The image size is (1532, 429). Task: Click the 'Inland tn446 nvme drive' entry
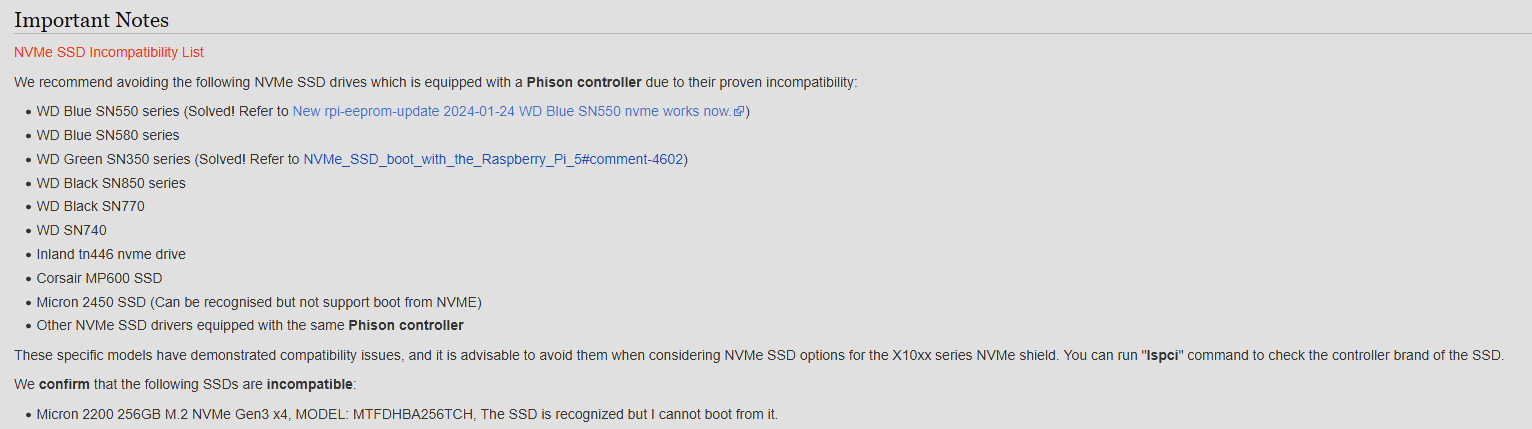pos(111,254)
